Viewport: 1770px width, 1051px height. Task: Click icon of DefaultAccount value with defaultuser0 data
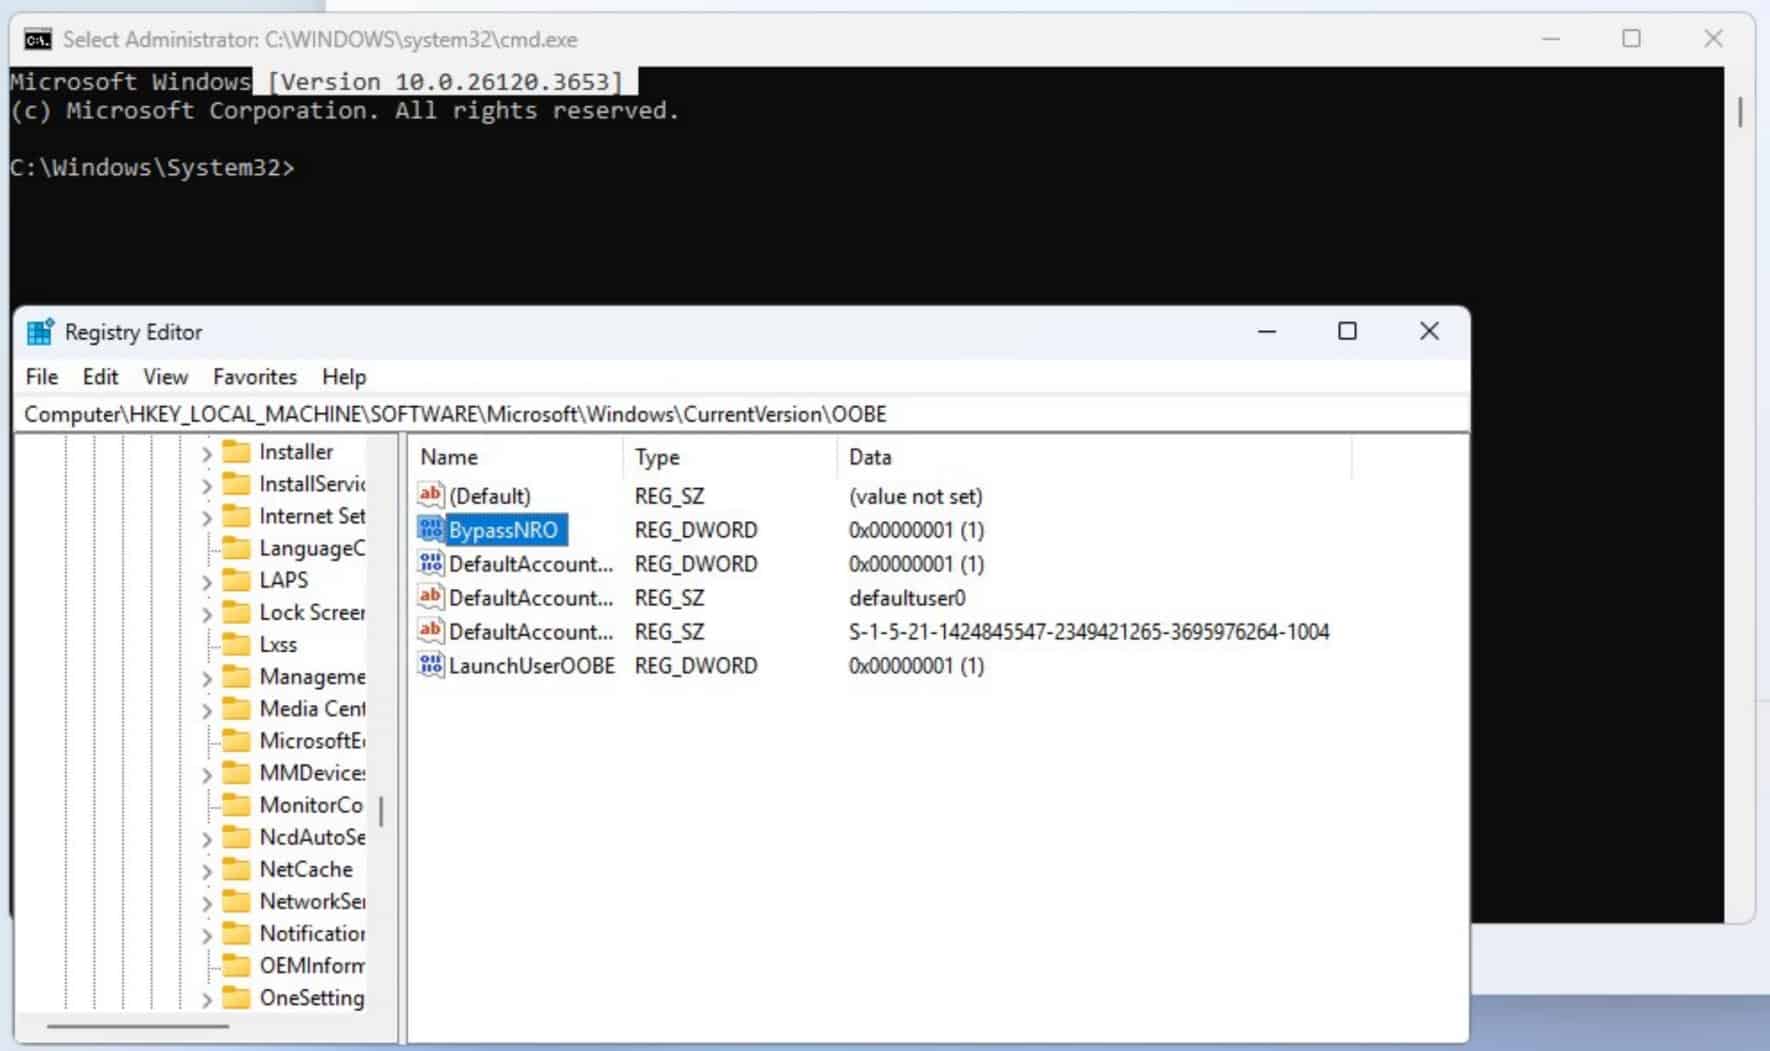coord(431,597)
